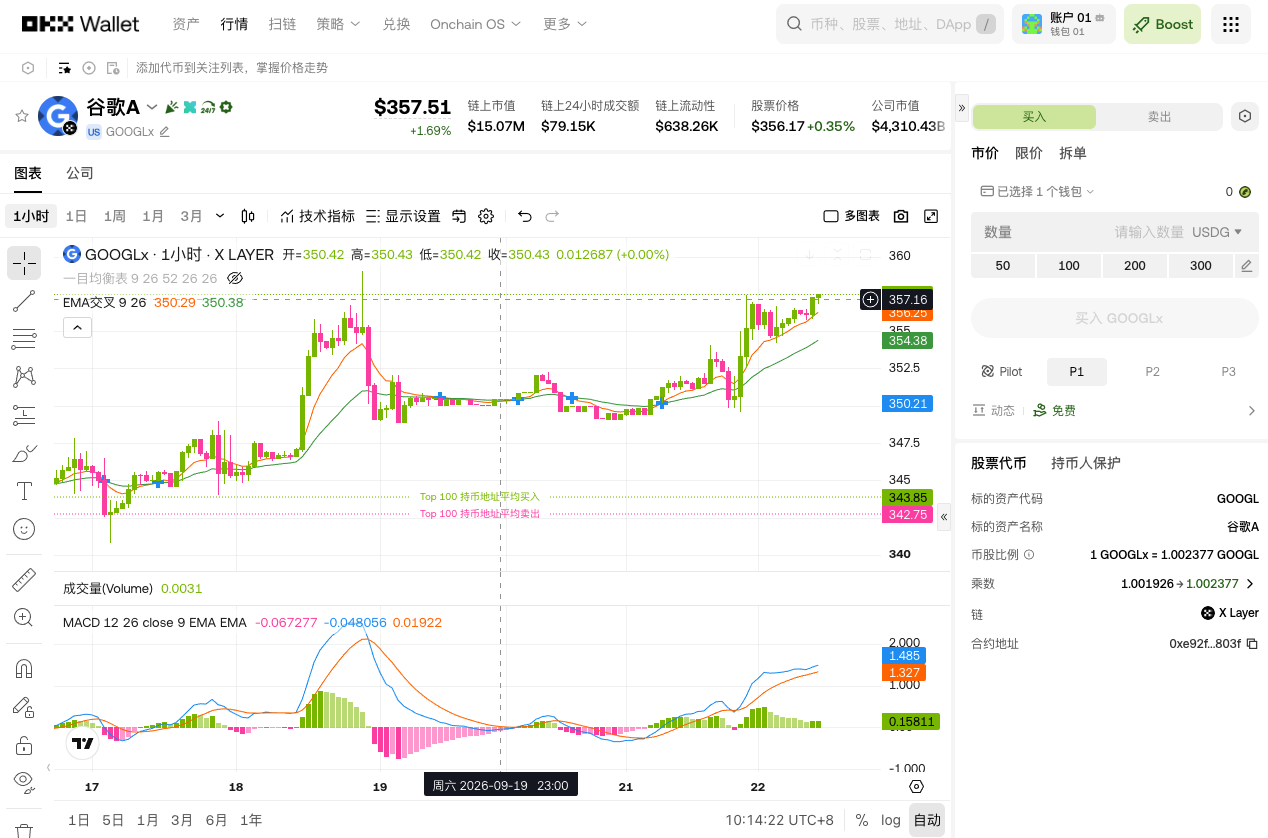The image size is (1268, 838).
Task: Copy the contract address 0xe92f...803f
Action: 1251,644
